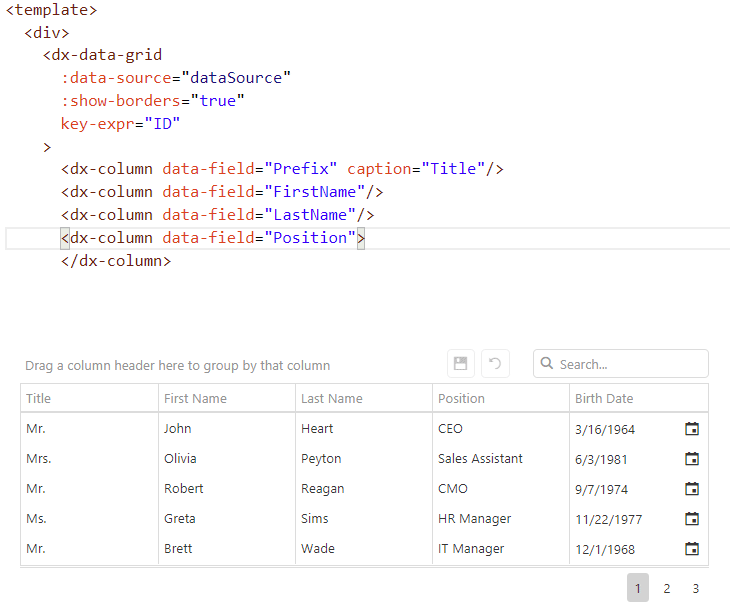Go to page 1 of the grid
730x610 pixels.
[x=637, y=588]
